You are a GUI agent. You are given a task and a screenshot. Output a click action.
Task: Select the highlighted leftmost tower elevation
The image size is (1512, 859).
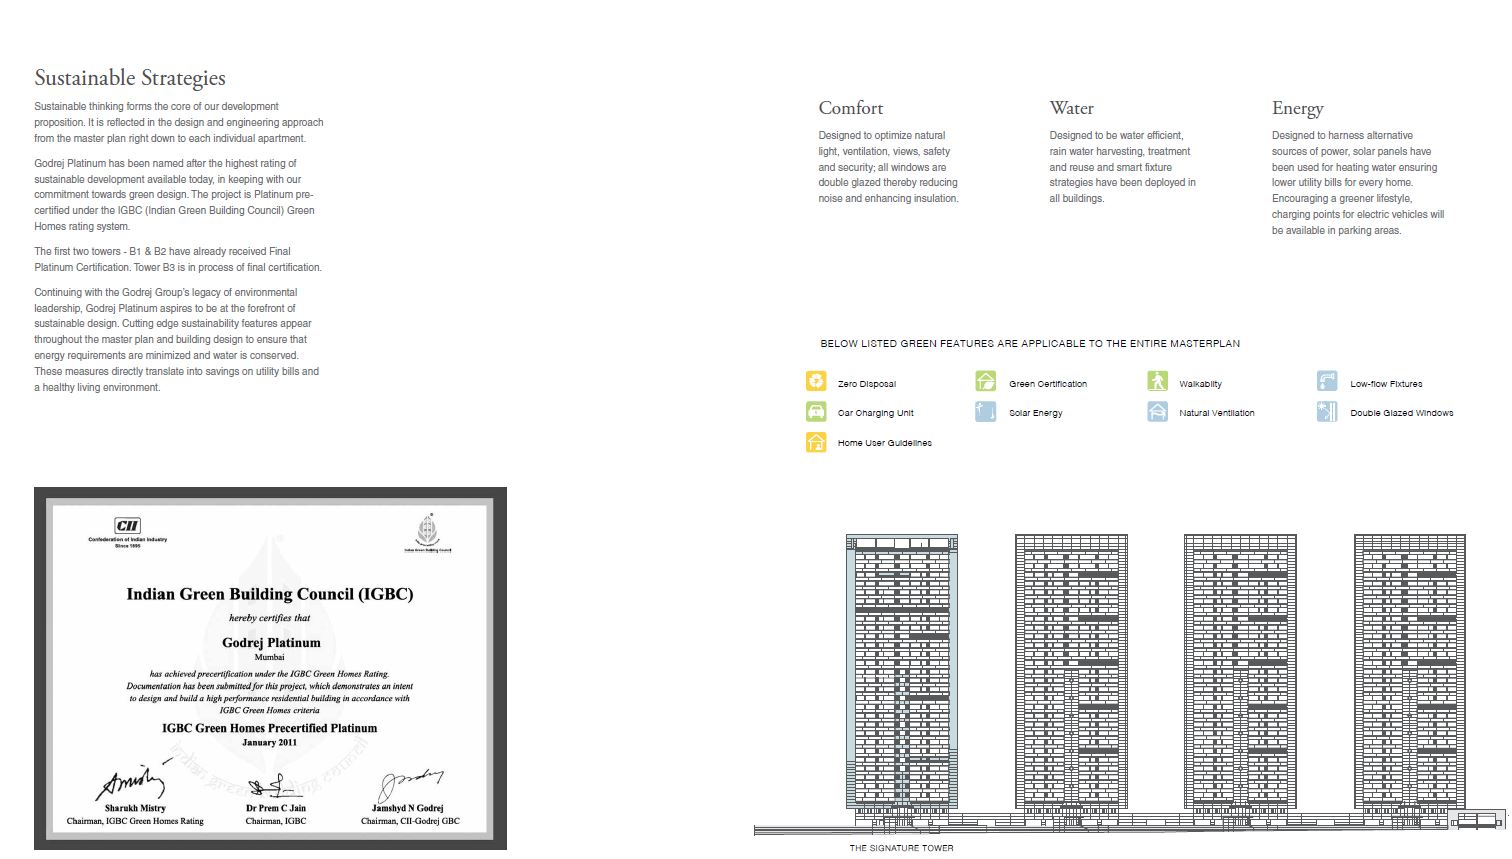tap(901, 670)
